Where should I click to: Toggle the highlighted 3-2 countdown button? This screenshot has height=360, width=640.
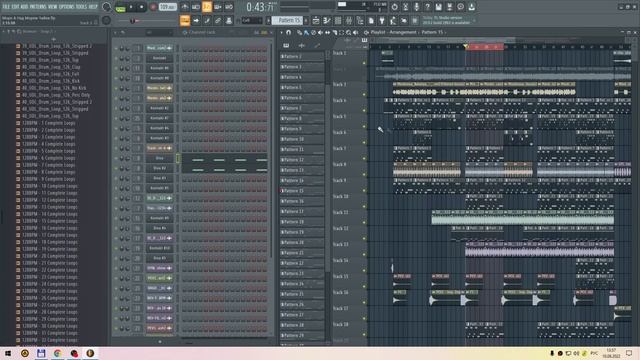(207, 7)
